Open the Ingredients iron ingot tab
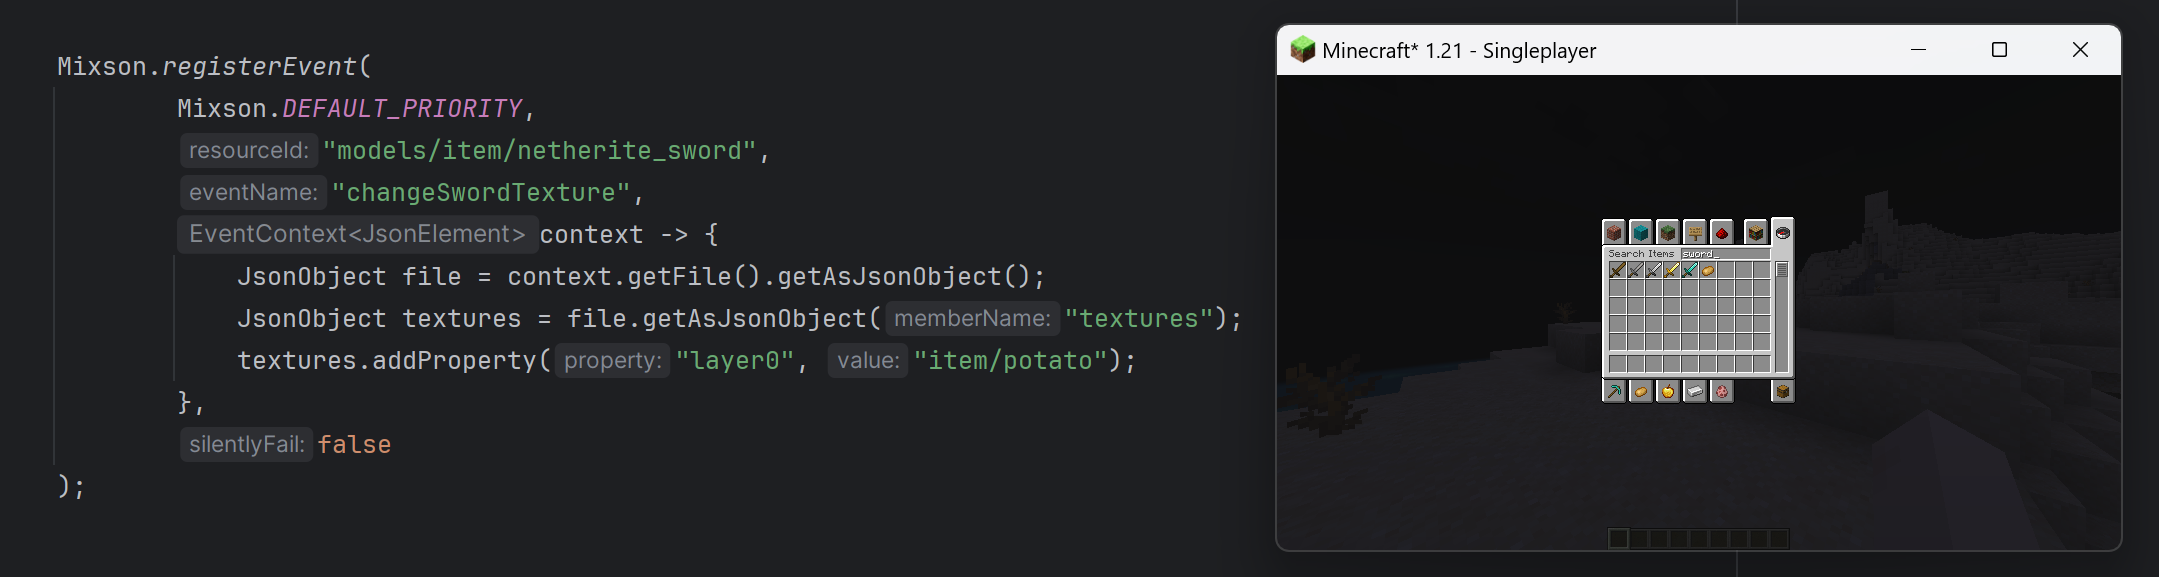This screenshot has width=2159, height=577. [x=1696, y=391]
